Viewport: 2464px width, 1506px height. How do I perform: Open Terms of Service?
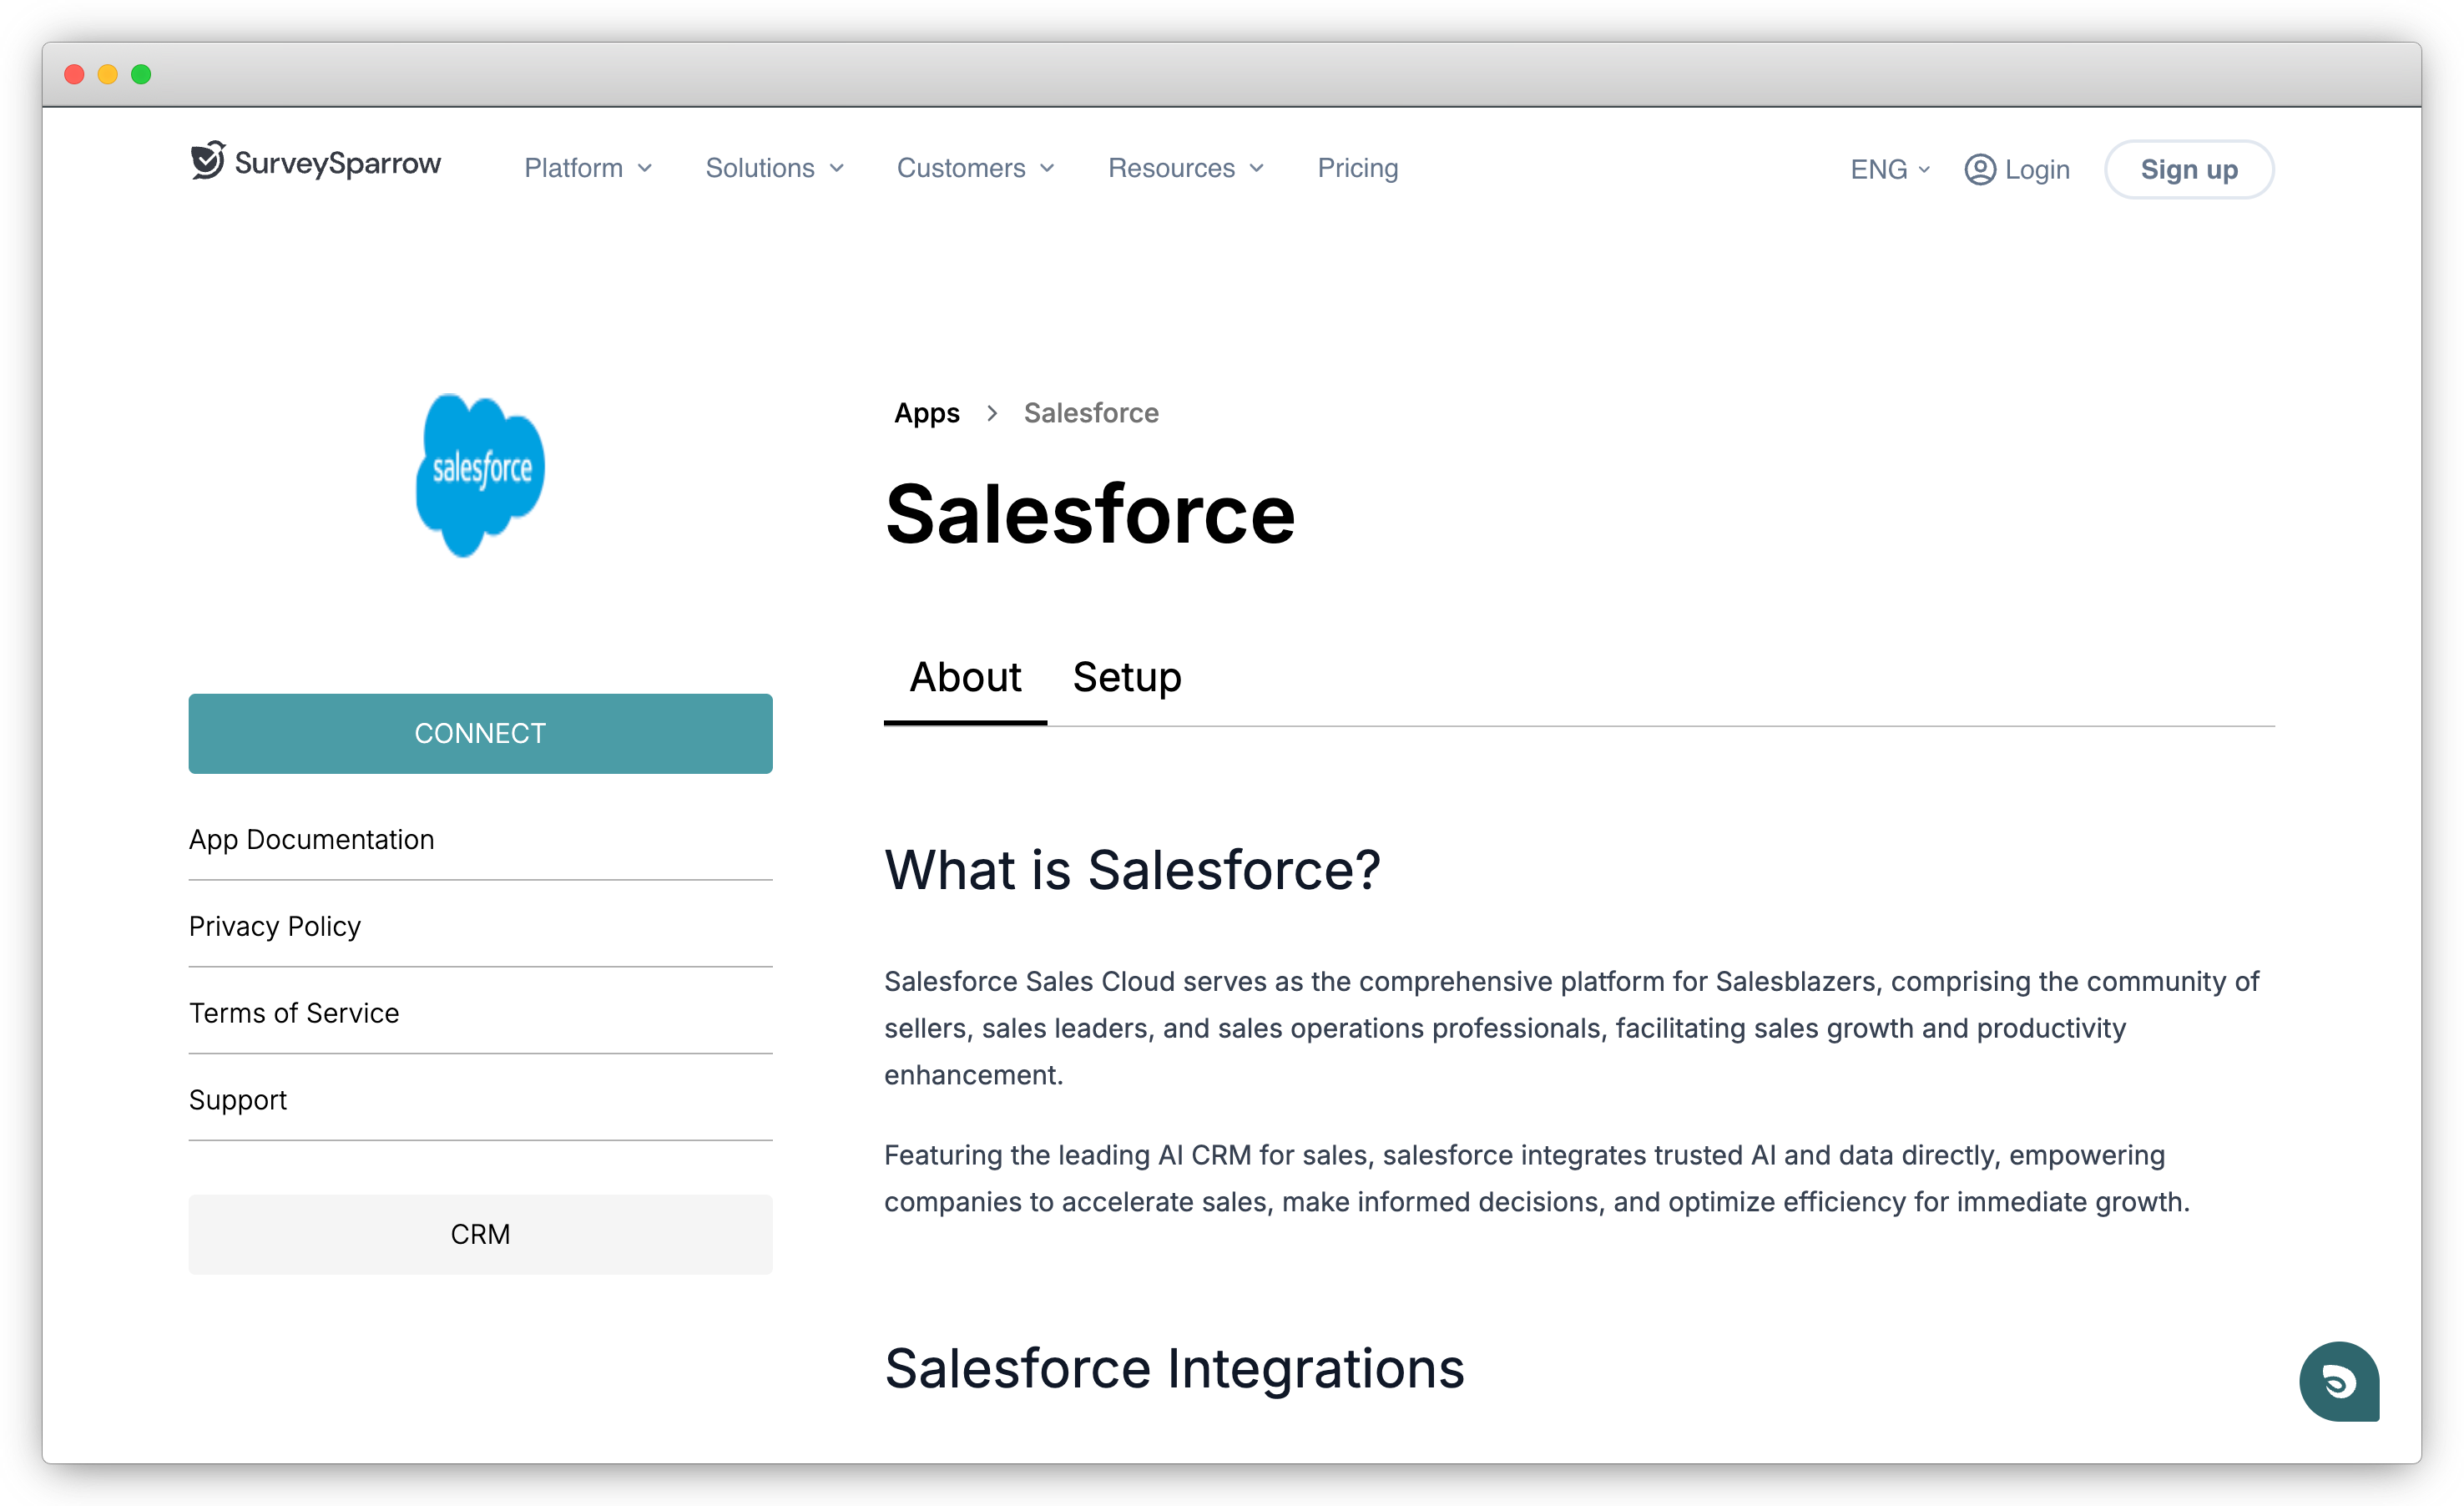[293, 1012]
